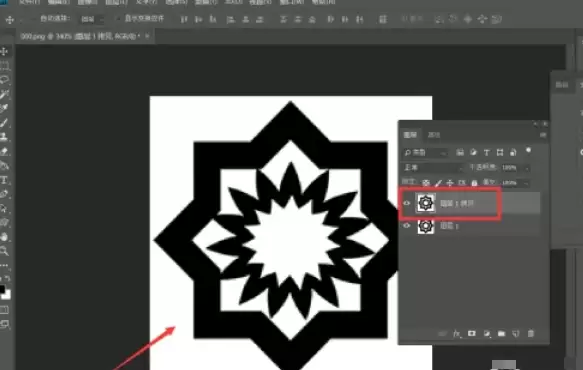Image resolution: width=583 pixels, height=370 pixels.
Task: Collapse the Layers panel double-arrow
Action: [x=536, y=124]
